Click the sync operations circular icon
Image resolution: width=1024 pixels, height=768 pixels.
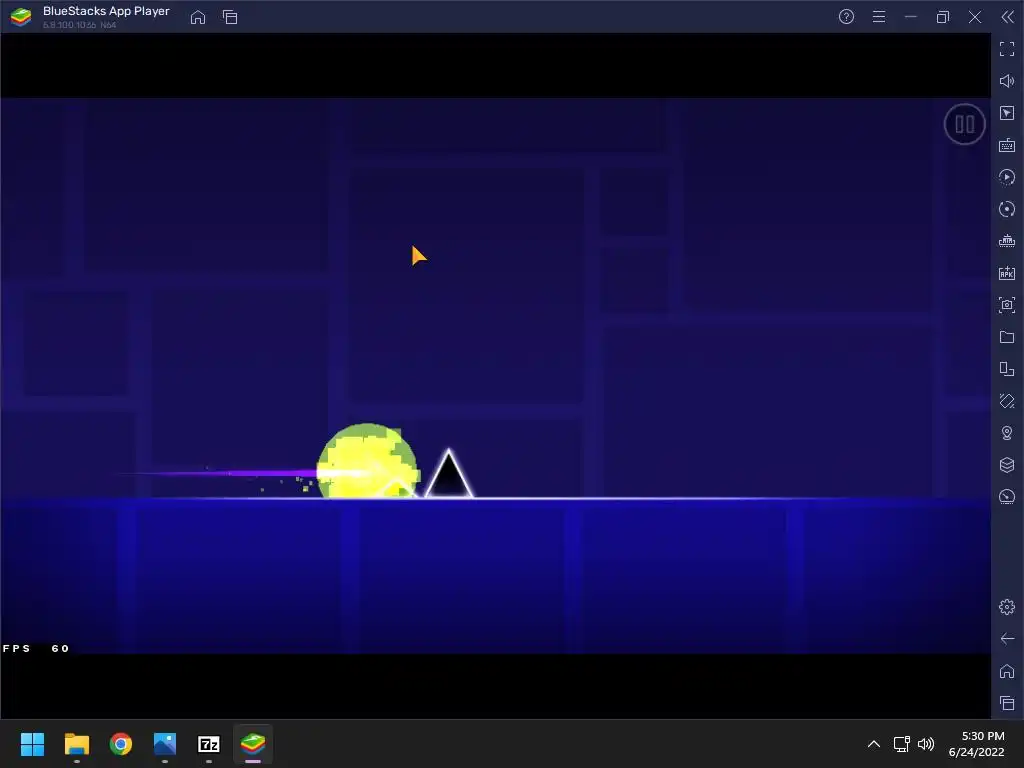tap(1007, 209)
